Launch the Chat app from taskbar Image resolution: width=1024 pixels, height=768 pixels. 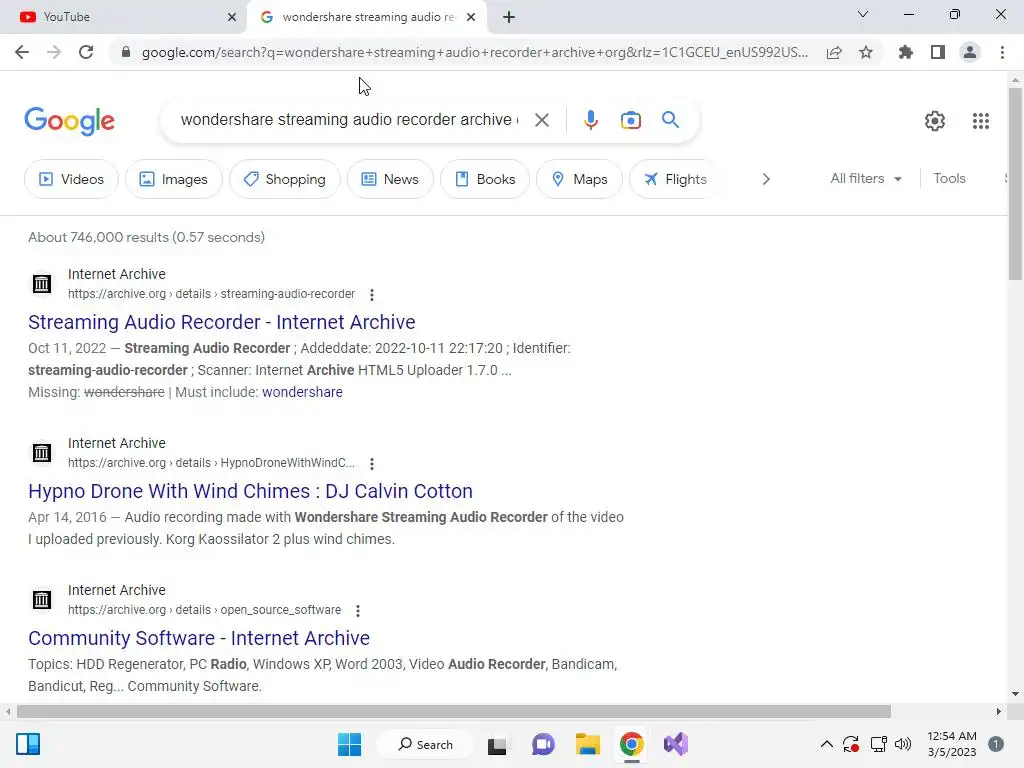pyautogui.click(x=543, y=744)
